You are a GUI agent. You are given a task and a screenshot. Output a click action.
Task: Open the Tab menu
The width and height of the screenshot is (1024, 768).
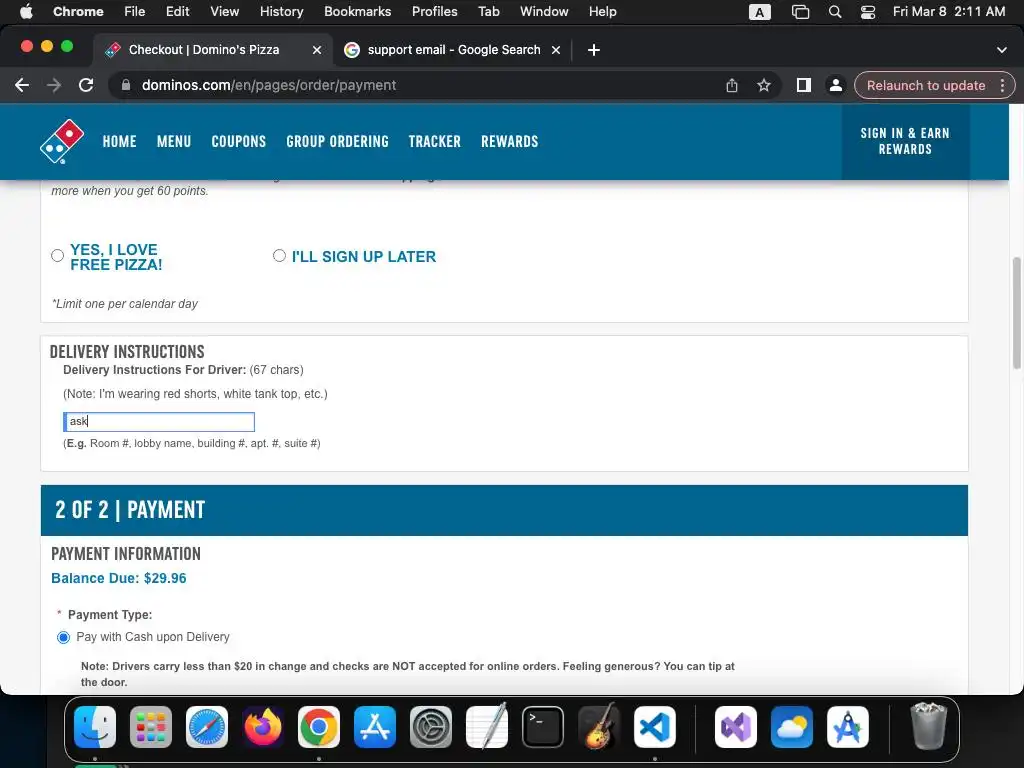(488, 12)
